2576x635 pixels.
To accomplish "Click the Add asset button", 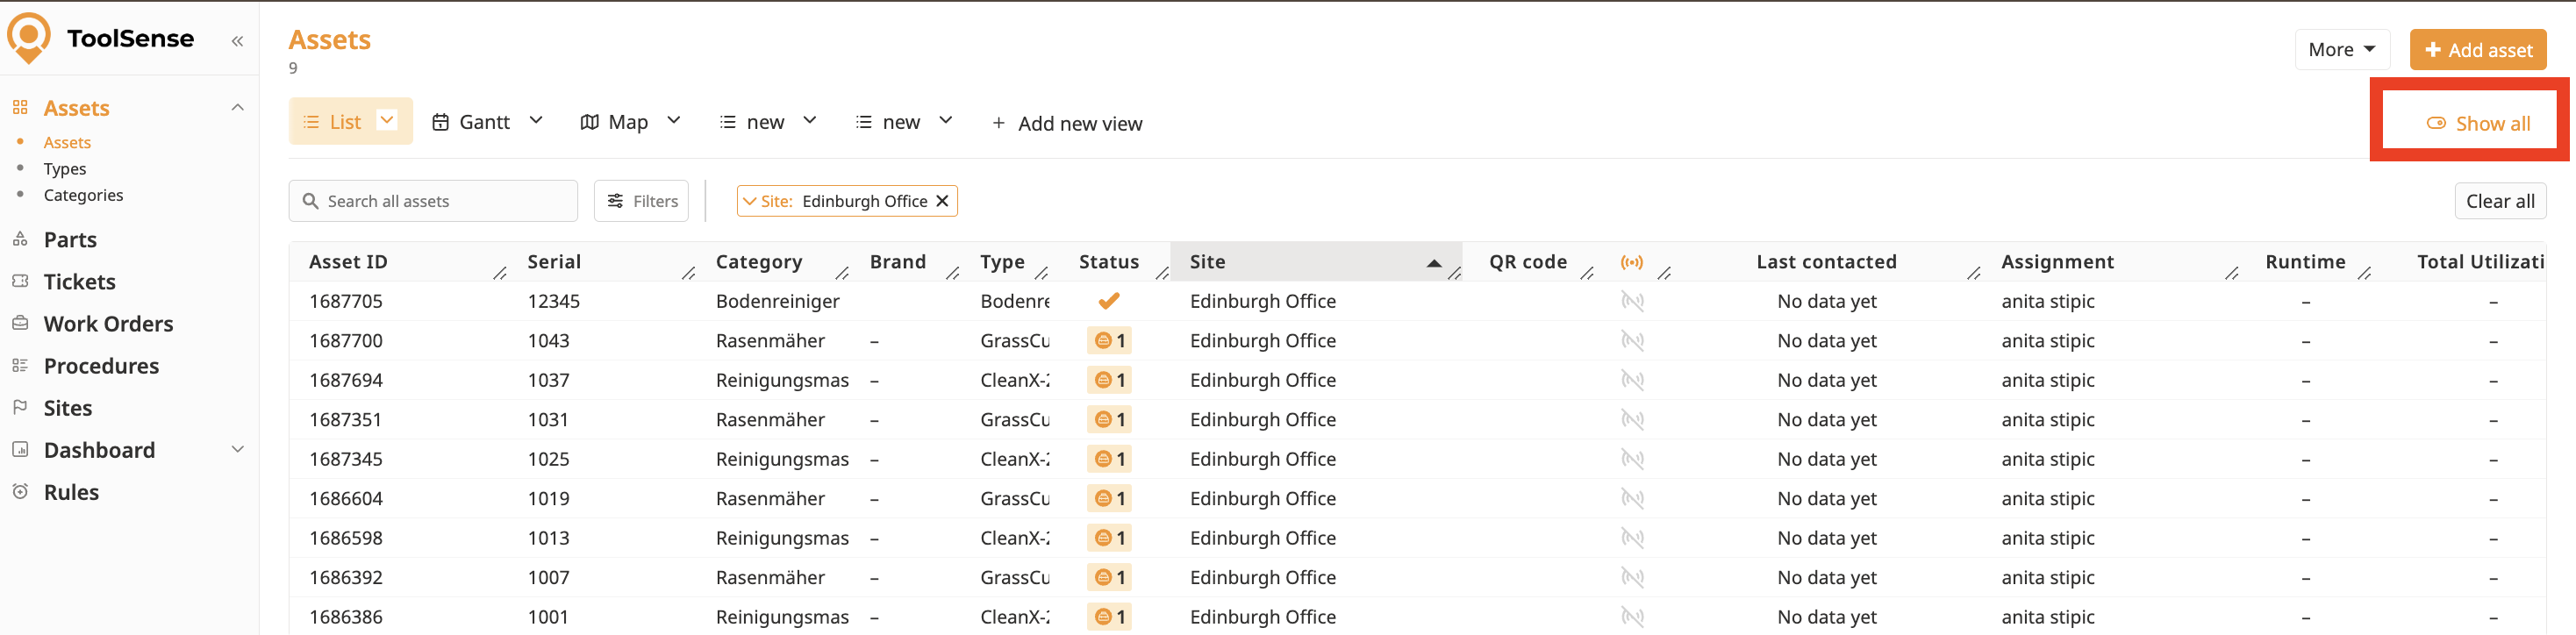I will pos(2477,49).
